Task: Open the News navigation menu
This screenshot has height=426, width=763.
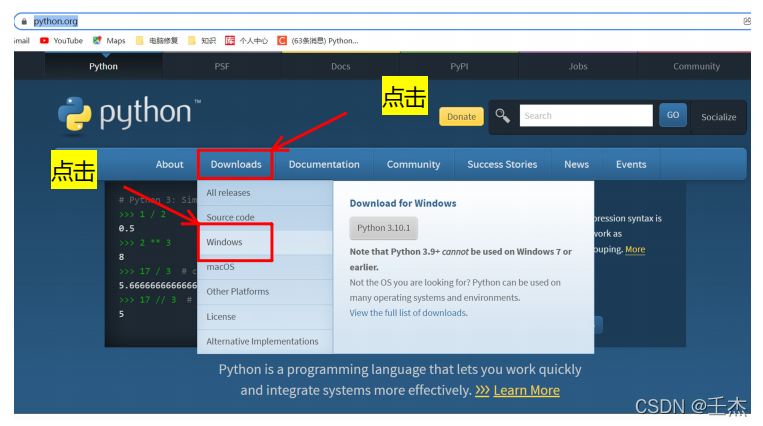Action: tap(577, 165)
